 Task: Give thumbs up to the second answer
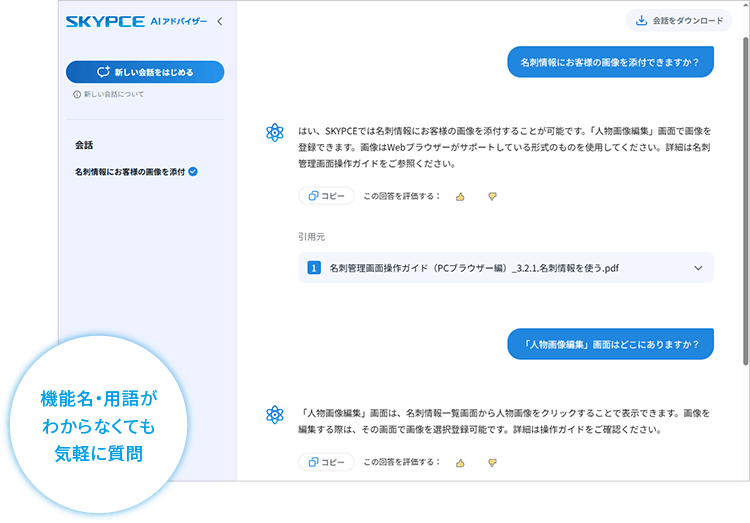(460, 463)
